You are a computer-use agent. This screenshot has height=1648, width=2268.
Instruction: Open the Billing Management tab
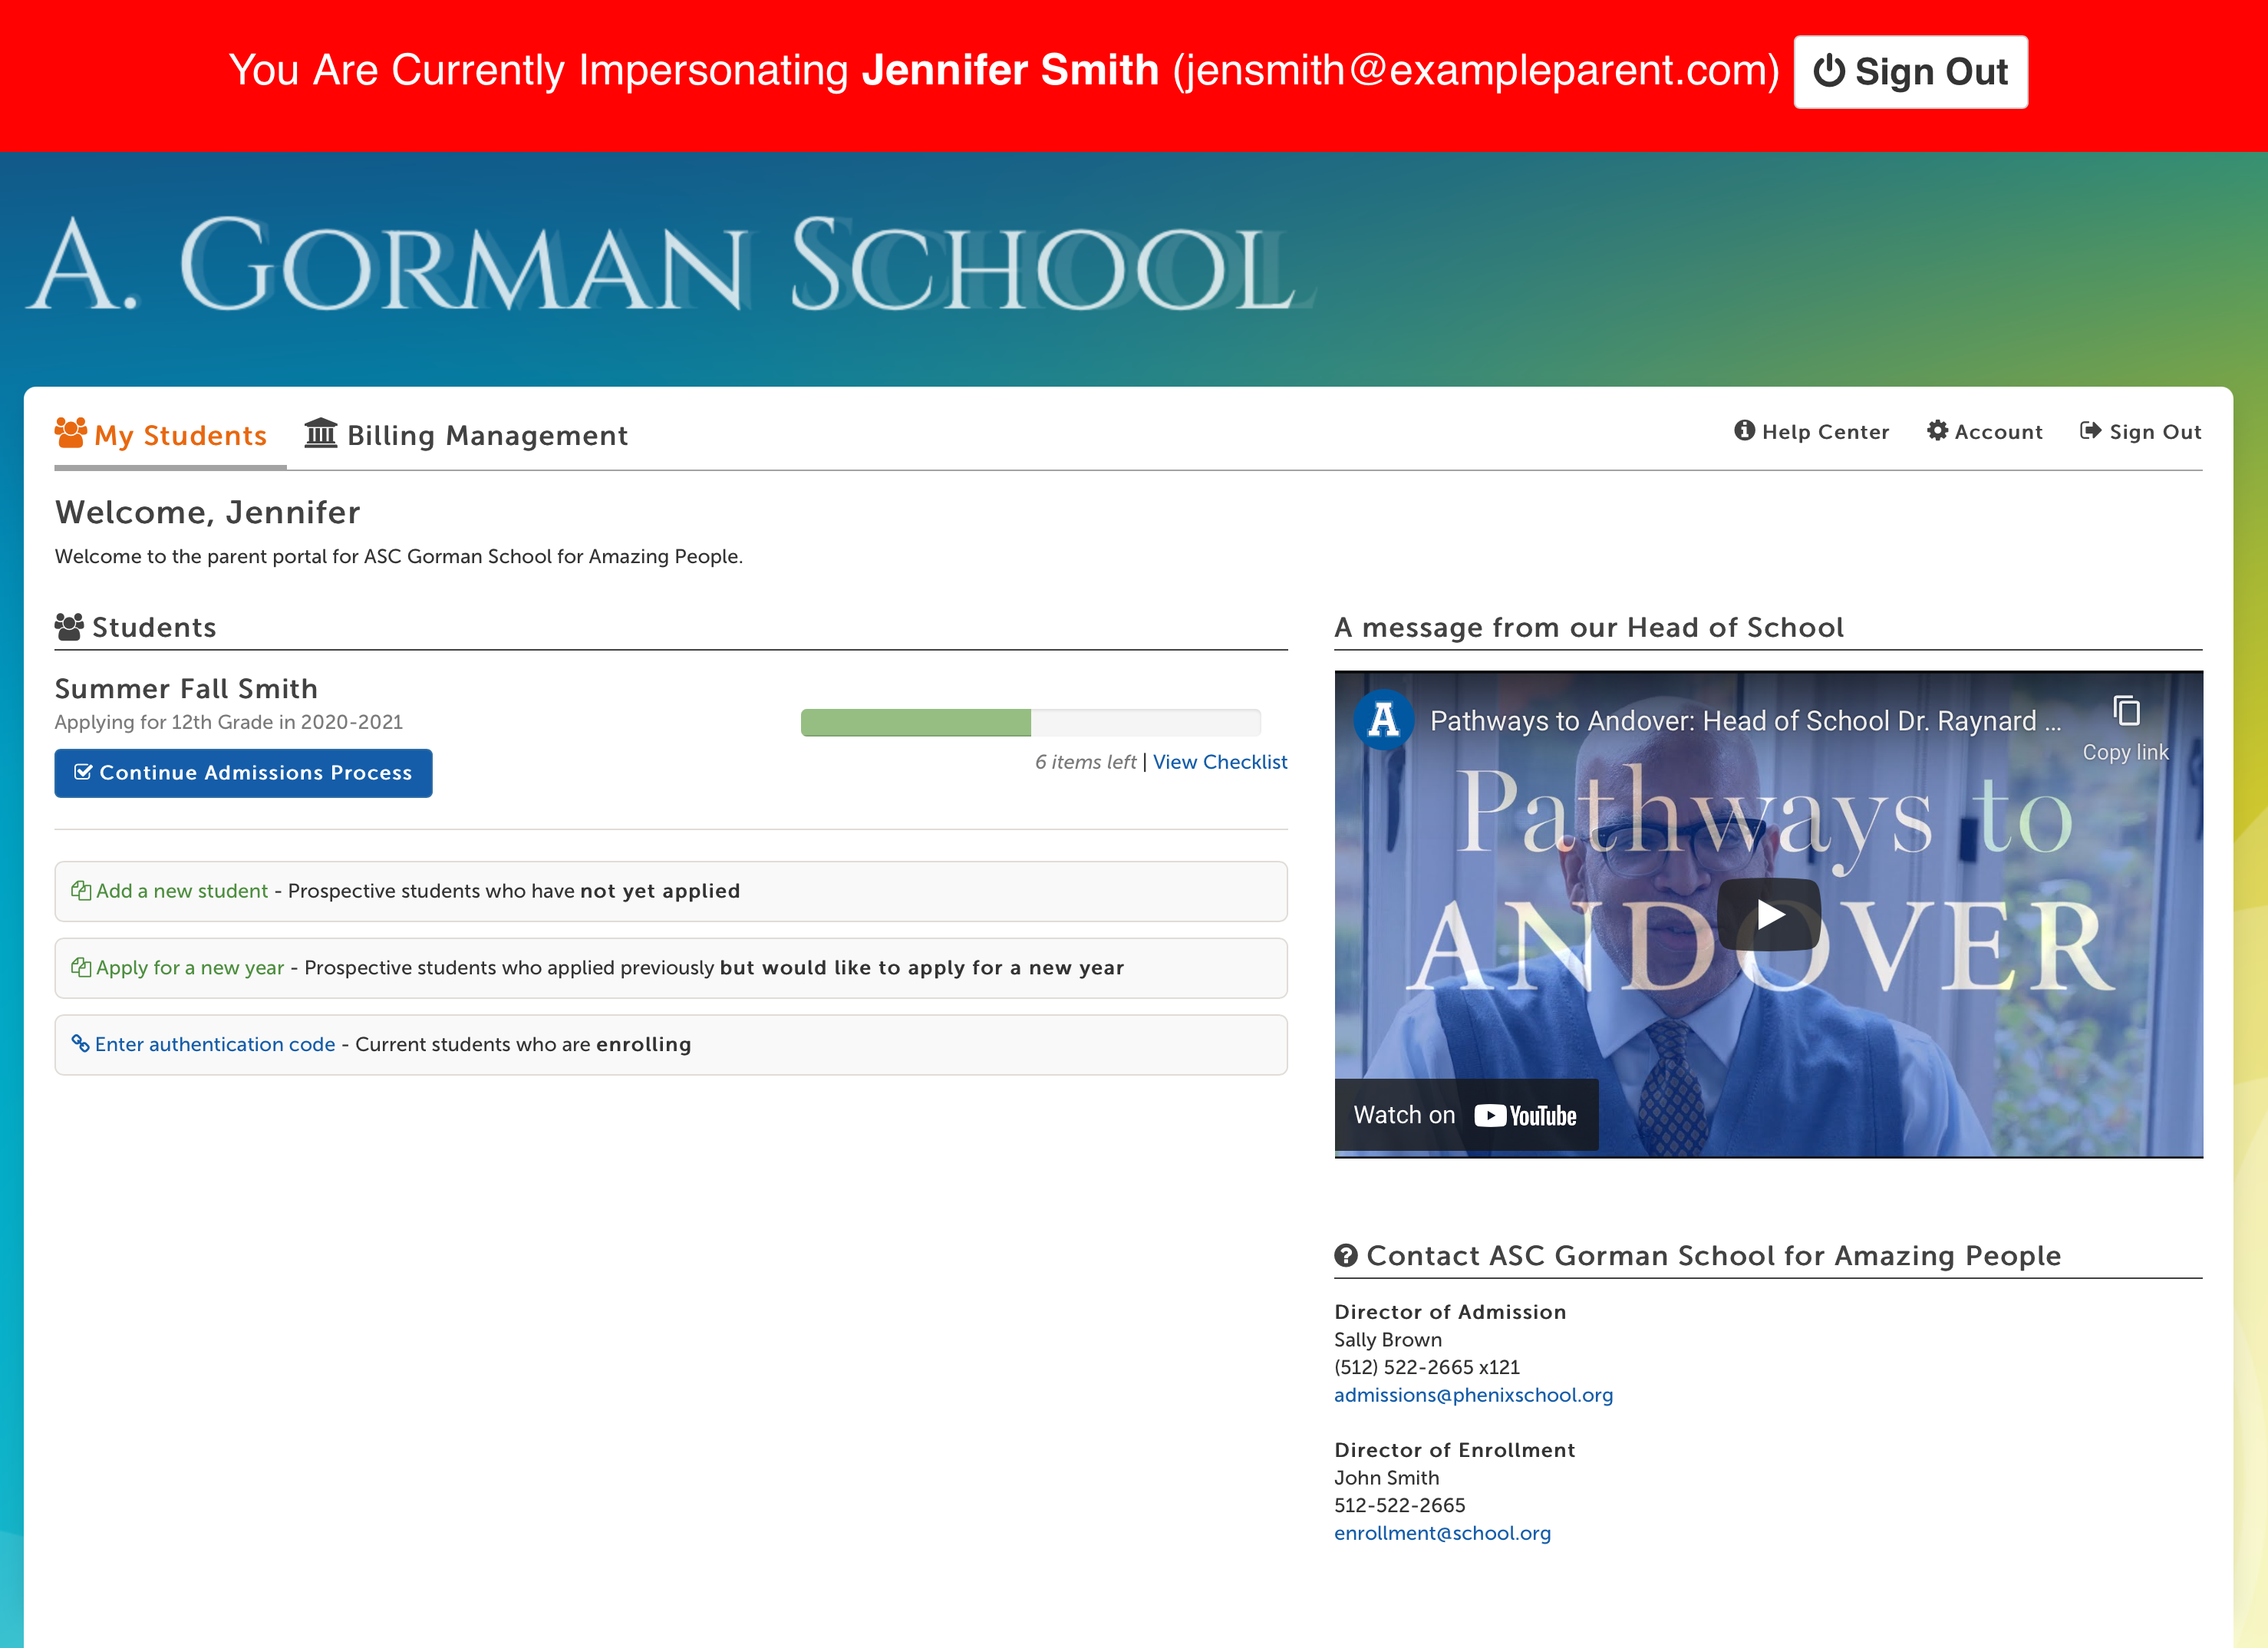click(487, 435)
